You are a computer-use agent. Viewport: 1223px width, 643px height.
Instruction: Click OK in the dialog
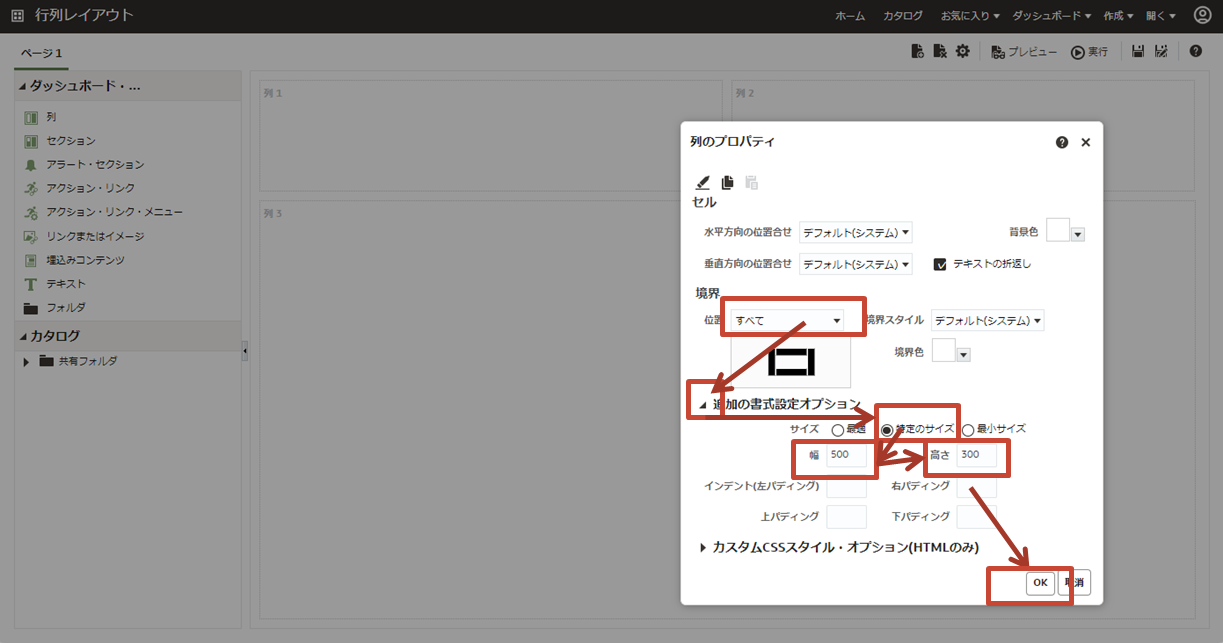(1040, 582)
